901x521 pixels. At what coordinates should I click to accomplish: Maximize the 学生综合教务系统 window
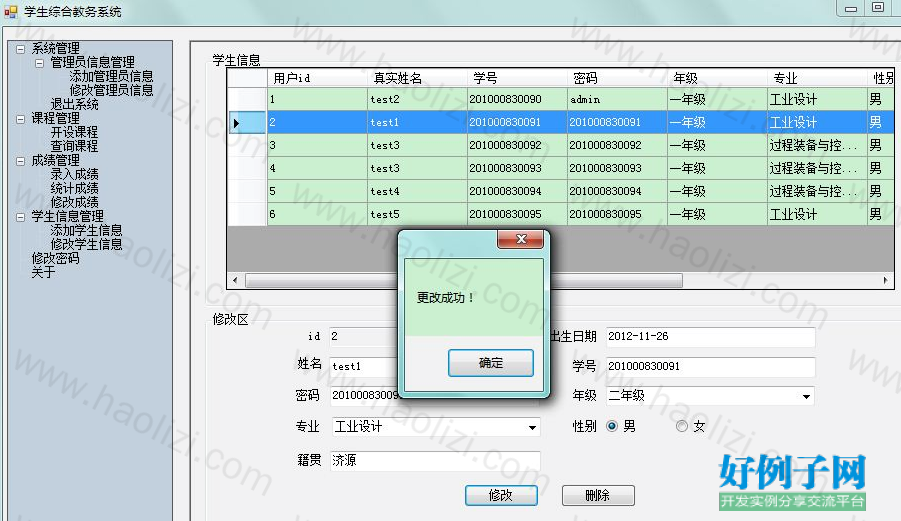pos(877,7)
